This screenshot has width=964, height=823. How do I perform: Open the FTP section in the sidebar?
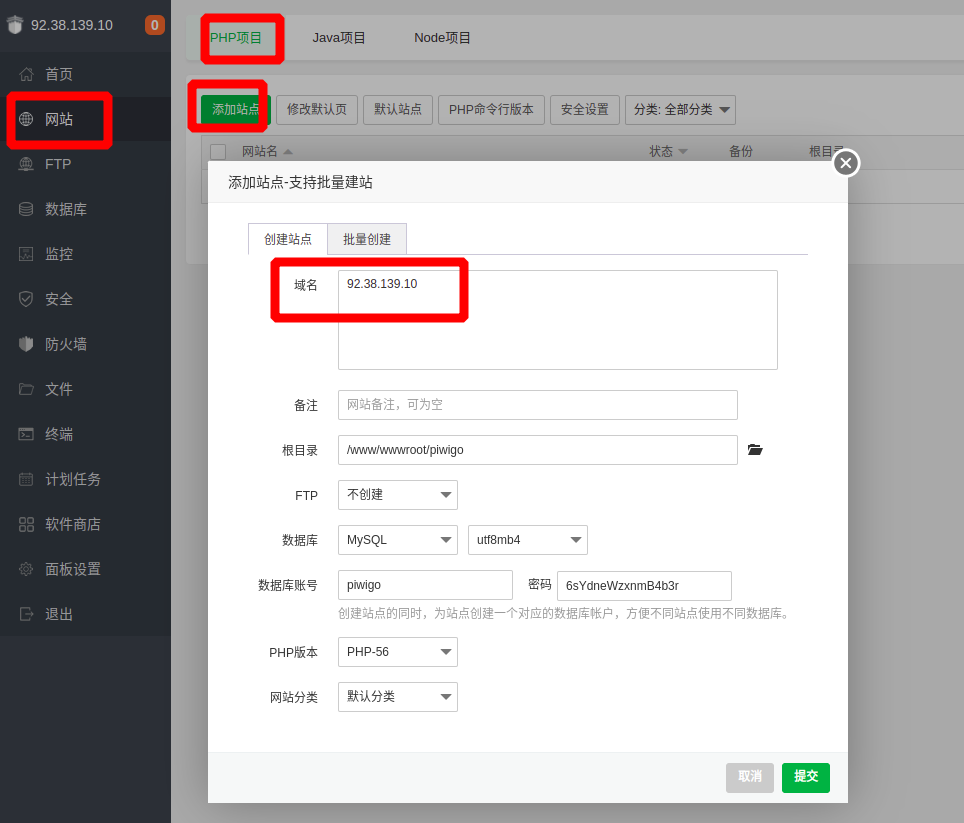(59, 164)
